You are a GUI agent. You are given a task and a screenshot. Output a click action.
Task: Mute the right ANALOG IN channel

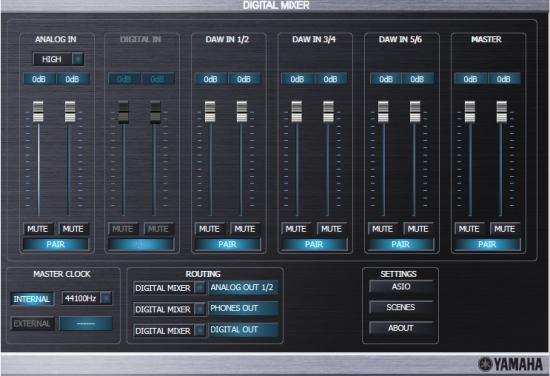(x=73, y=229)
